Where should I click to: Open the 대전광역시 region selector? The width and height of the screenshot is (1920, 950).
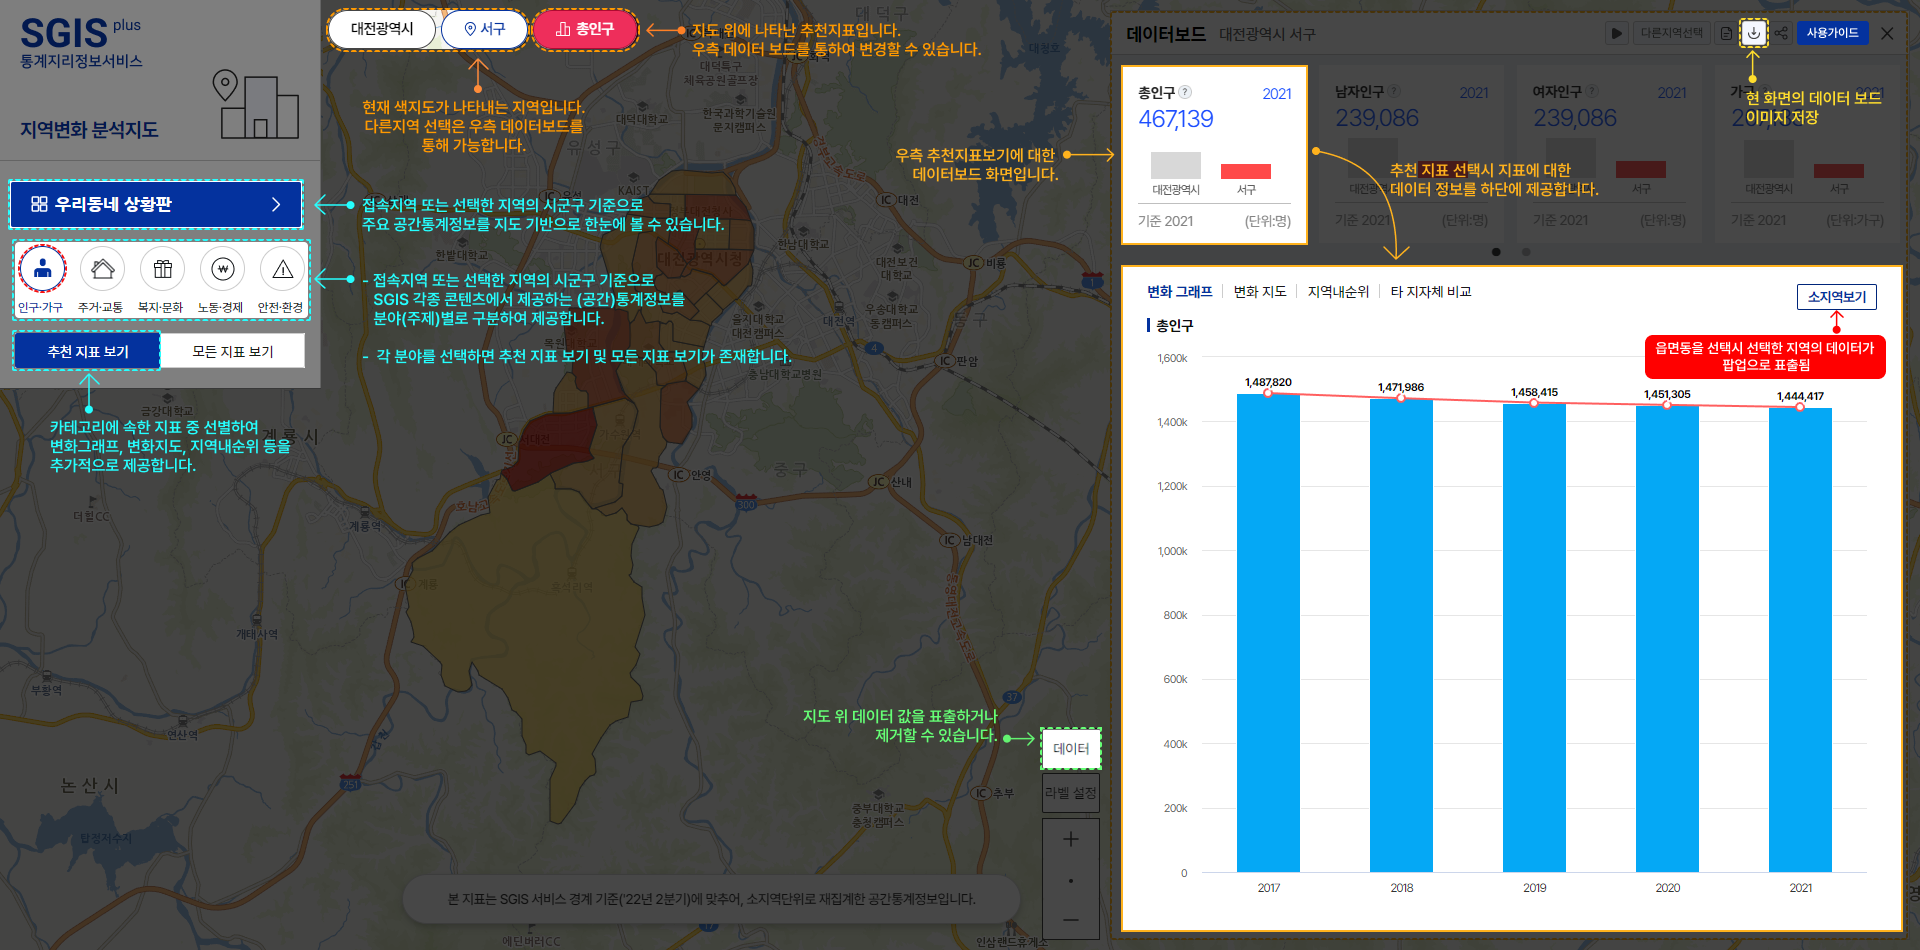tap(381, 29)
